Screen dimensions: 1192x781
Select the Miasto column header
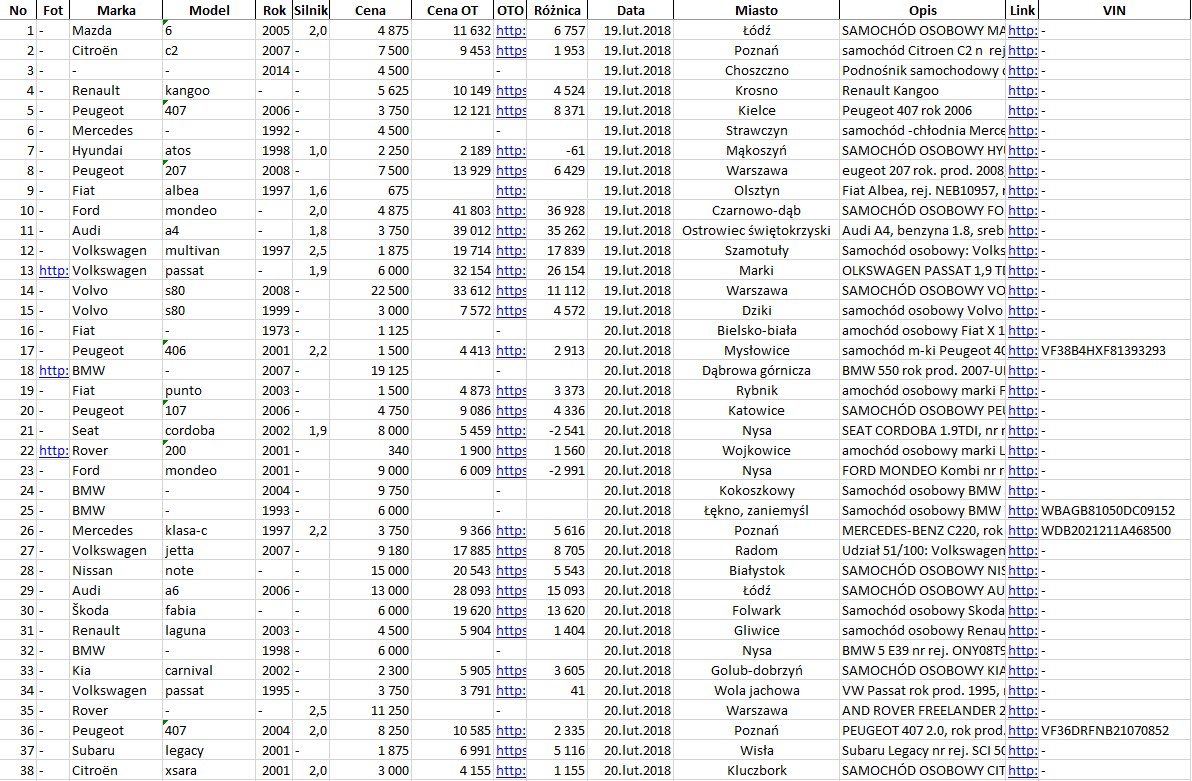[756, 10]
